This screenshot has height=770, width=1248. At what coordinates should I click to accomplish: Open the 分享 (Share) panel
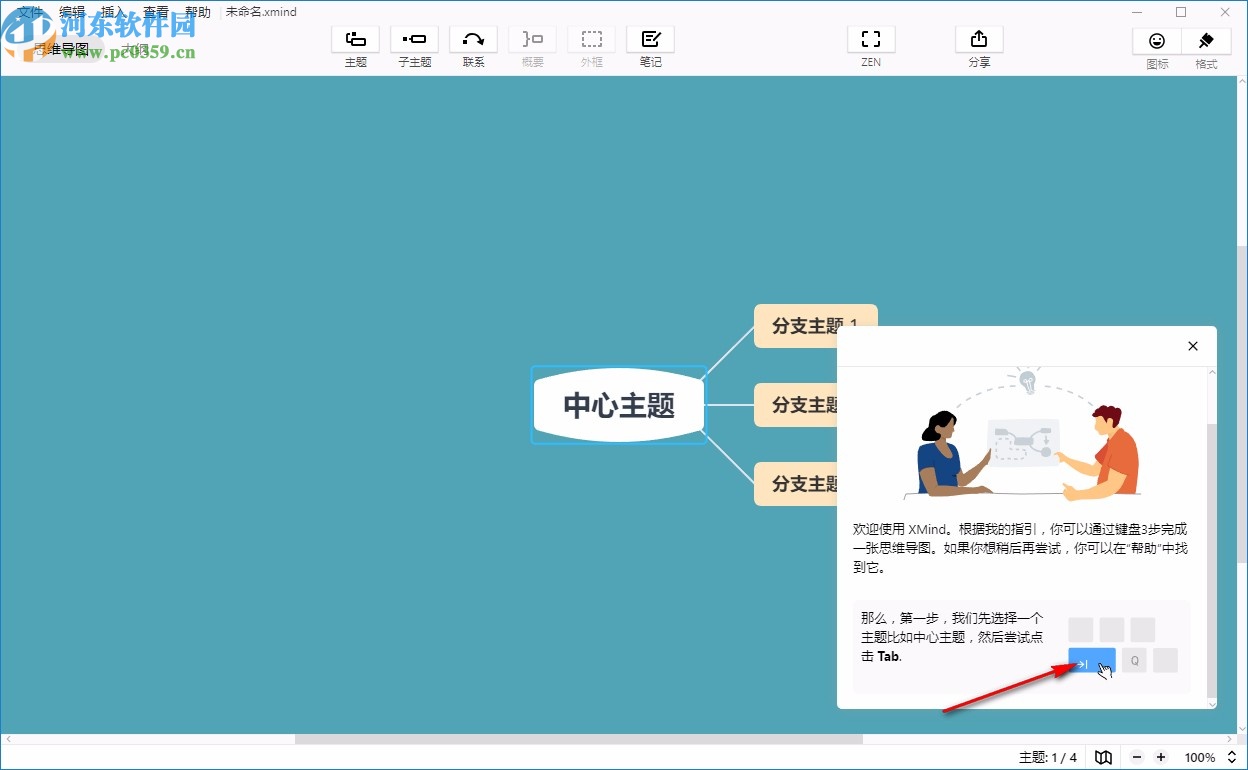coord(978,44)
